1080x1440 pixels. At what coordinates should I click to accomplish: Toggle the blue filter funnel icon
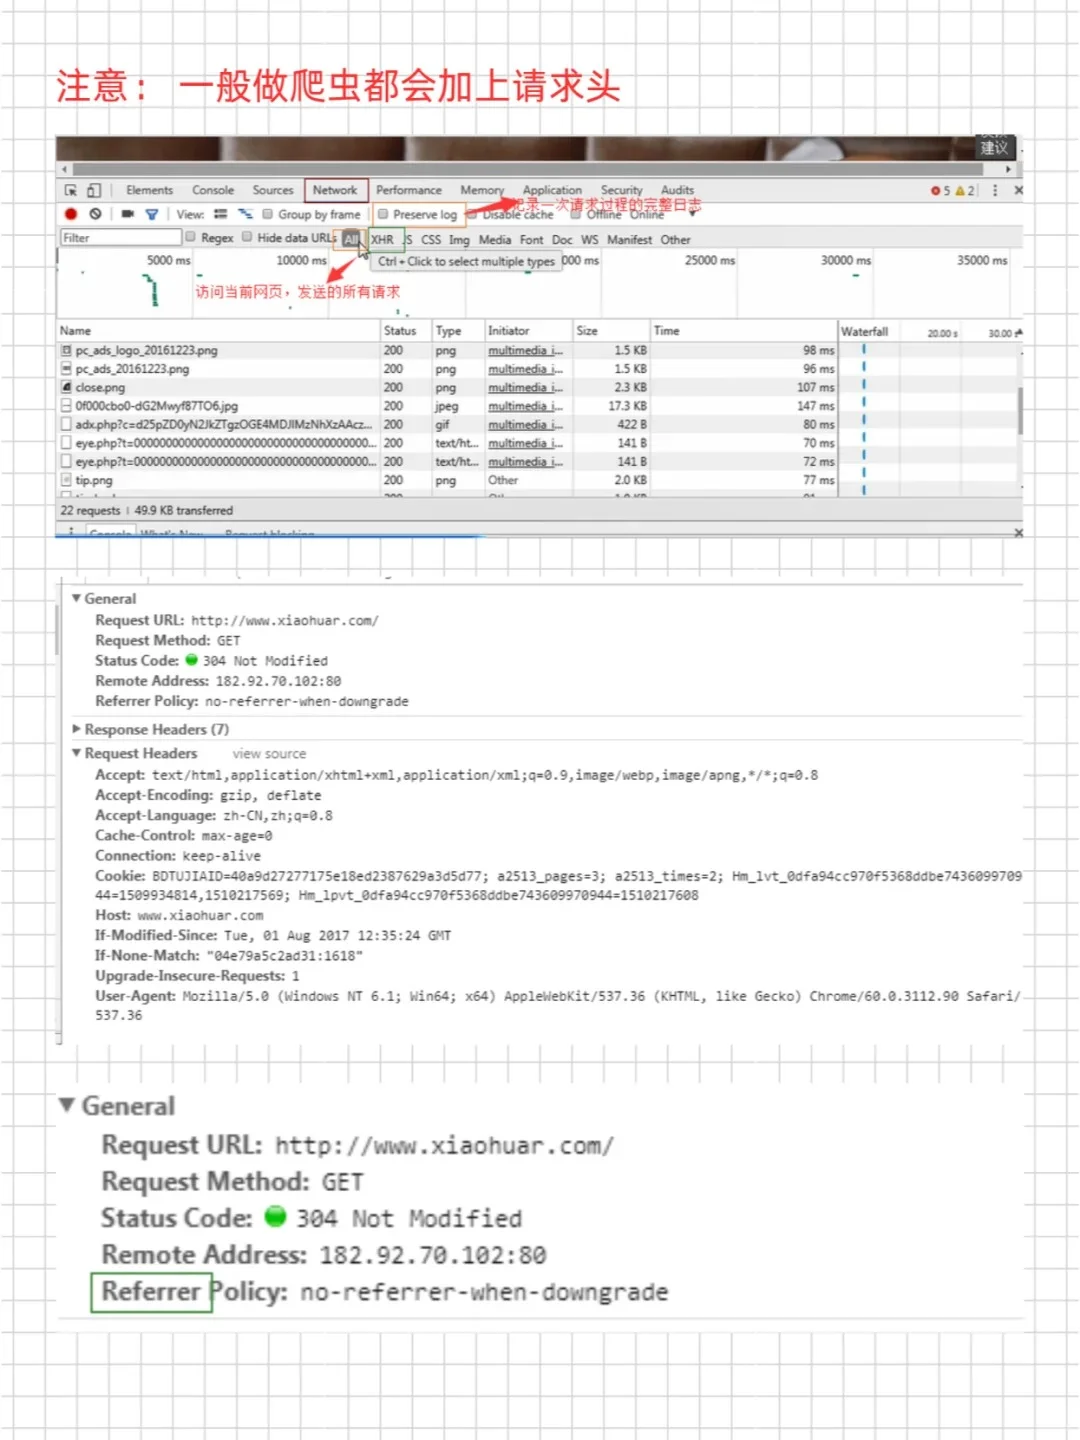click(x=152, y=214)
